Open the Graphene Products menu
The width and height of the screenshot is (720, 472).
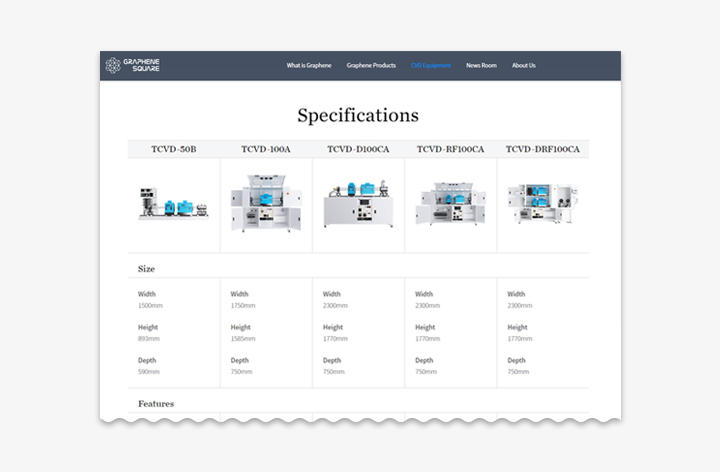(x=371, y=66)
